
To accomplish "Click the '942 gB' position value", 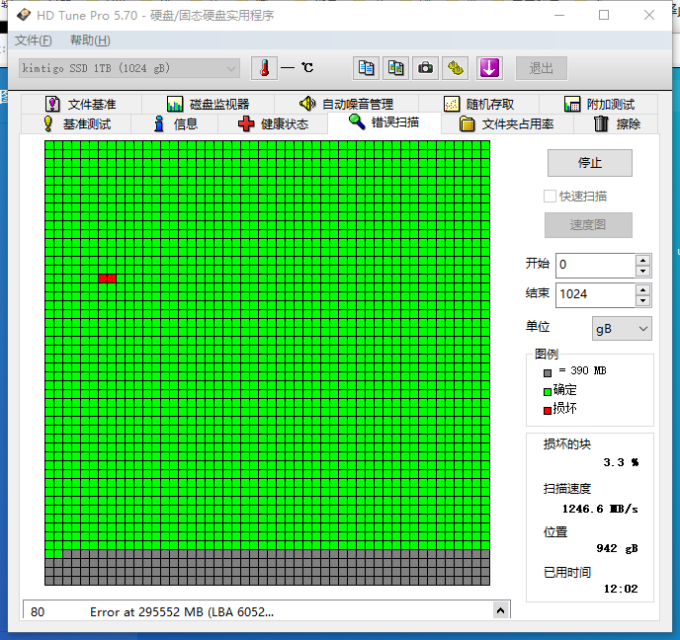I will click(617, 549).
